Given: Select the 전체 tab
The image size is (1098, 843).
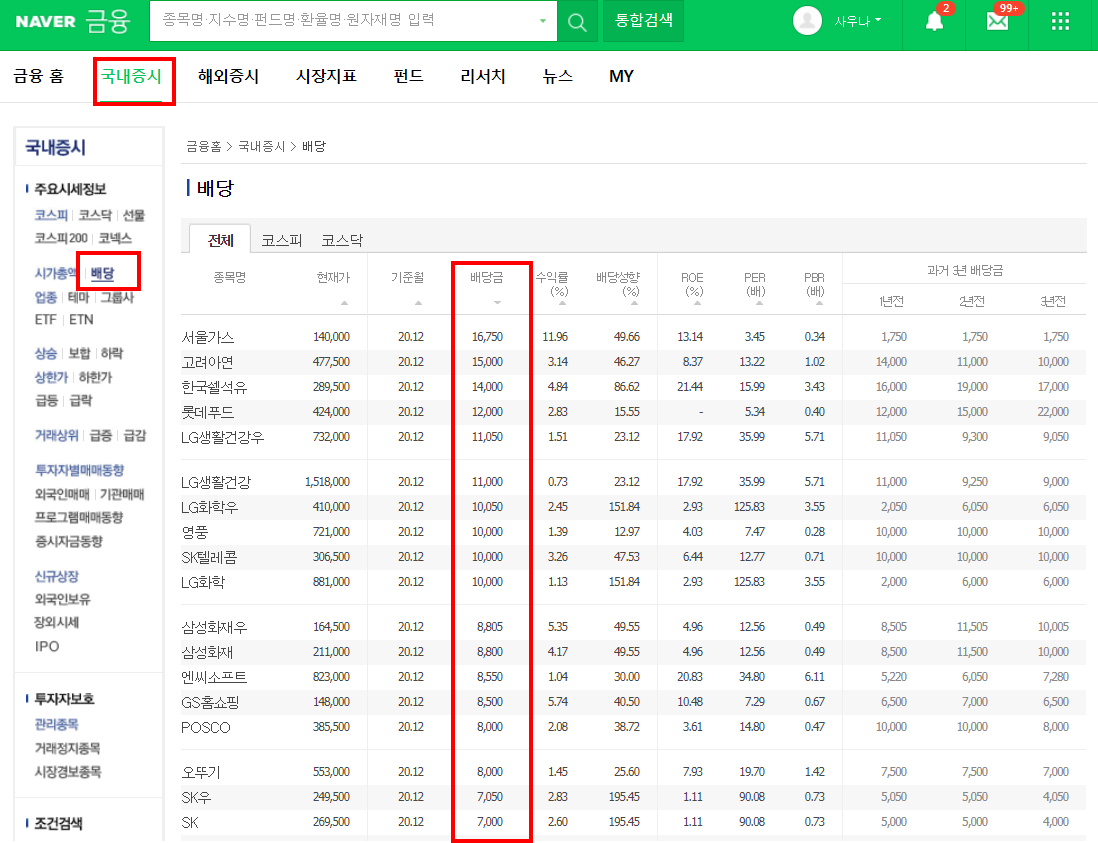Looking at the screenshot, I should pos(221,240).
